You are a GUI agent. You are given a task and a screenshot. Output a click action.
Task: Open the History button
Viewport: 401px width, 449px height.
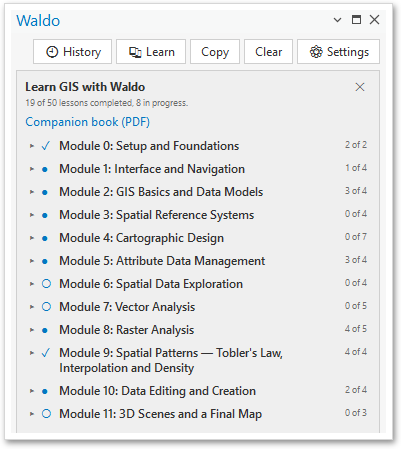point(72,52)
